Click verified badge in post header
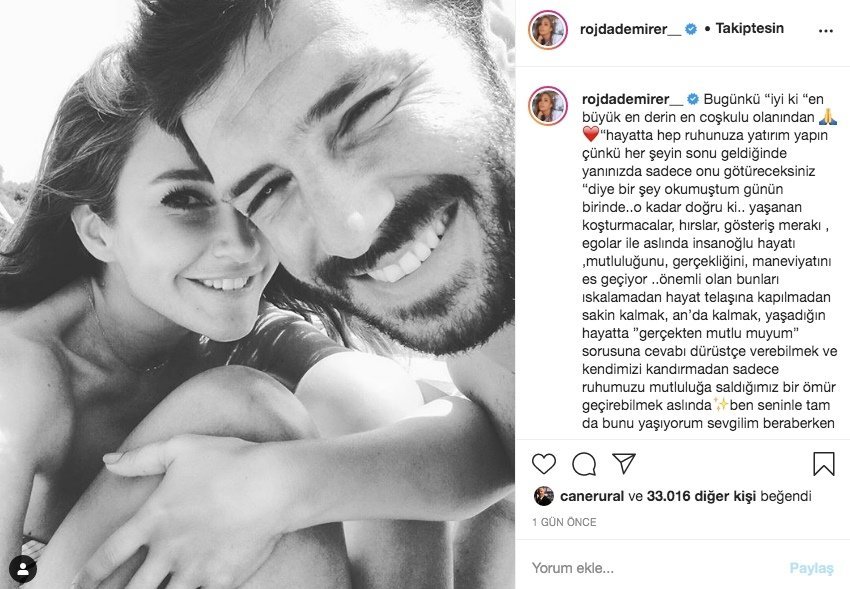Viewport: 850px width, 589px height. [691, 29]
